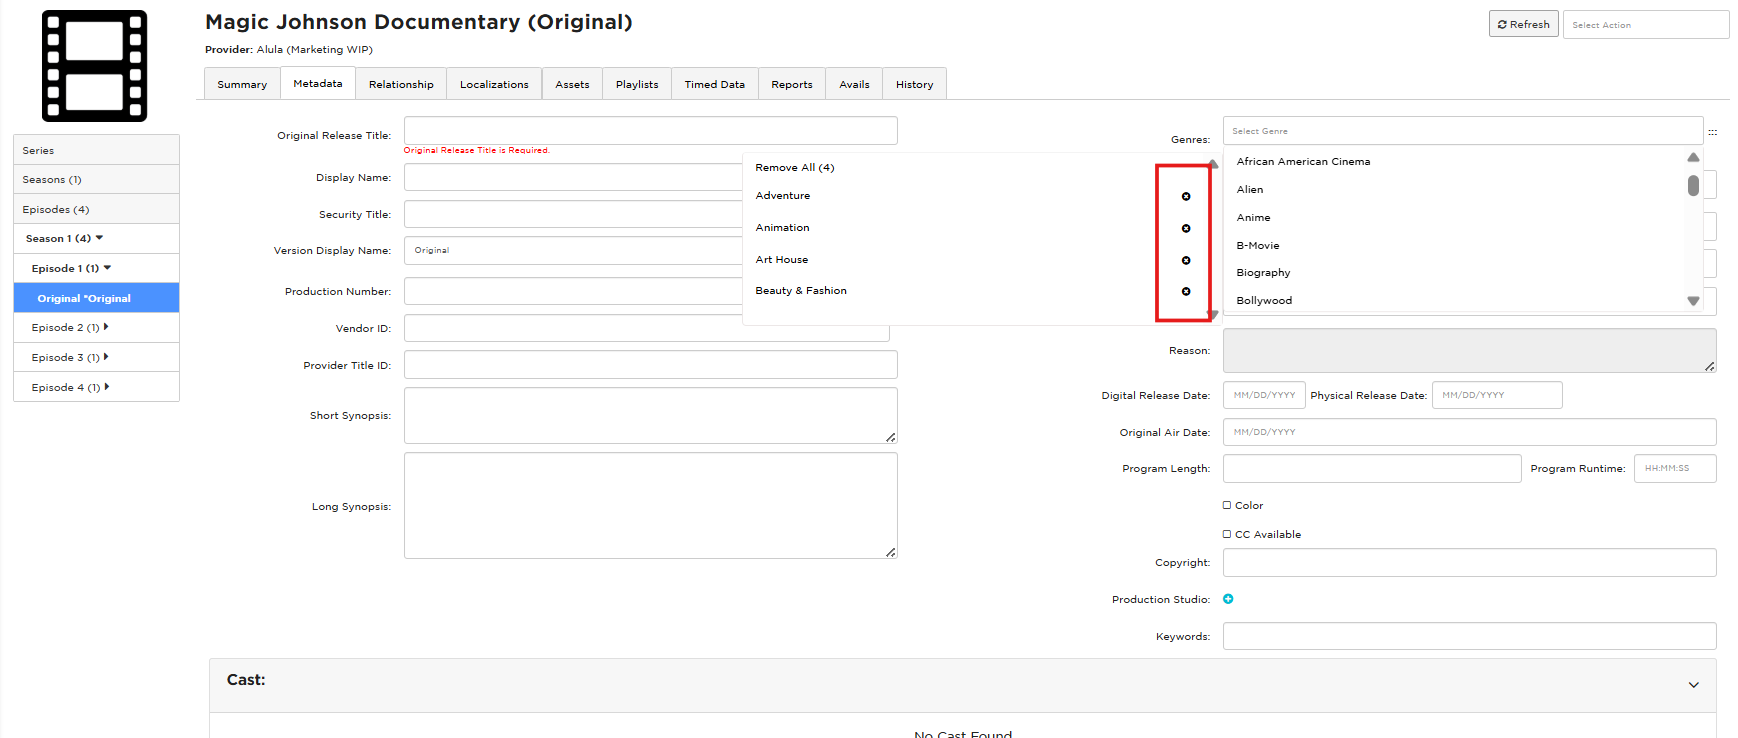Open the Reports tab
Viewport: 1738px width, 738px height.
pos(792,84)
